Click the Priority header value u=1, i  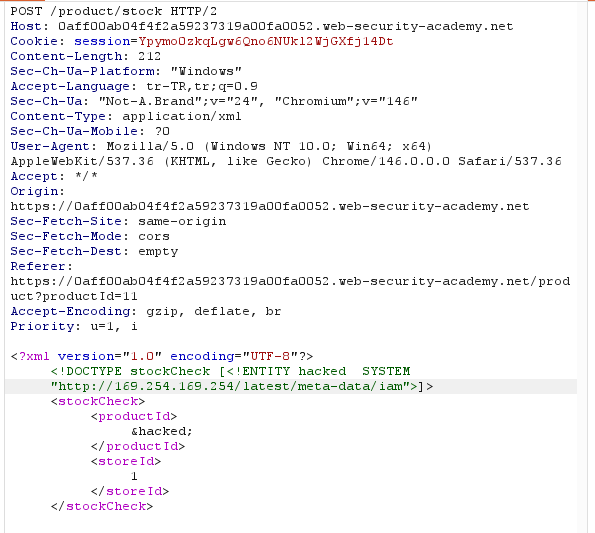point(113,326)
